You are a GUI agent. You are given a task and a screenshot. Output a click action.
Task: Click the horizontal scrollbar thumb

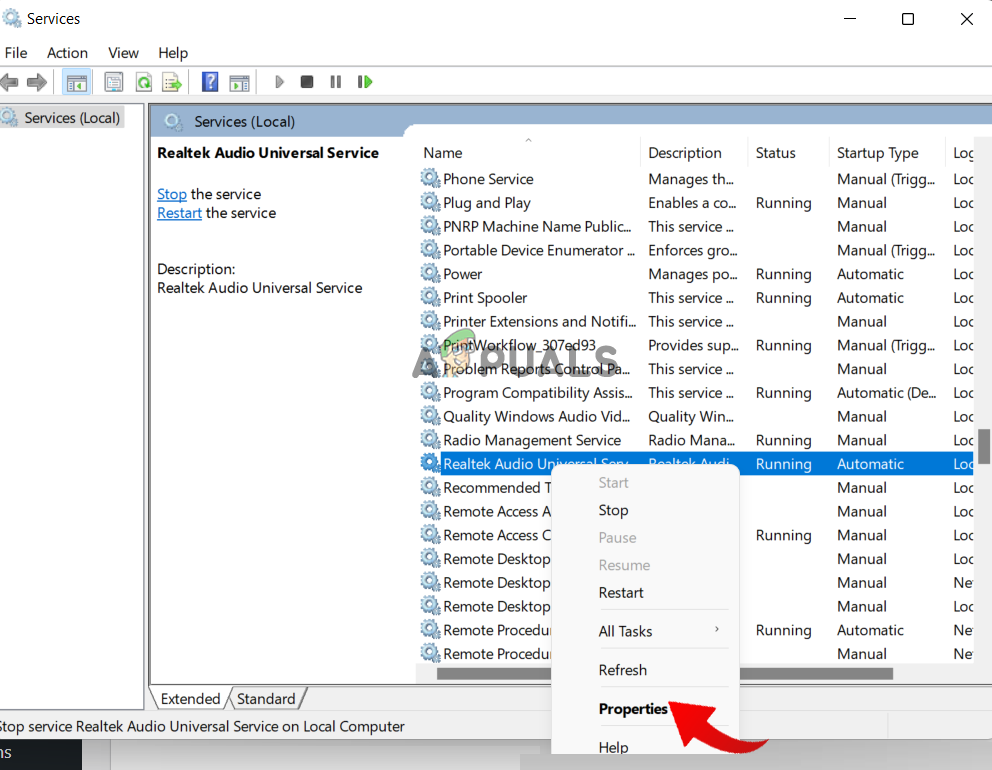664,673
